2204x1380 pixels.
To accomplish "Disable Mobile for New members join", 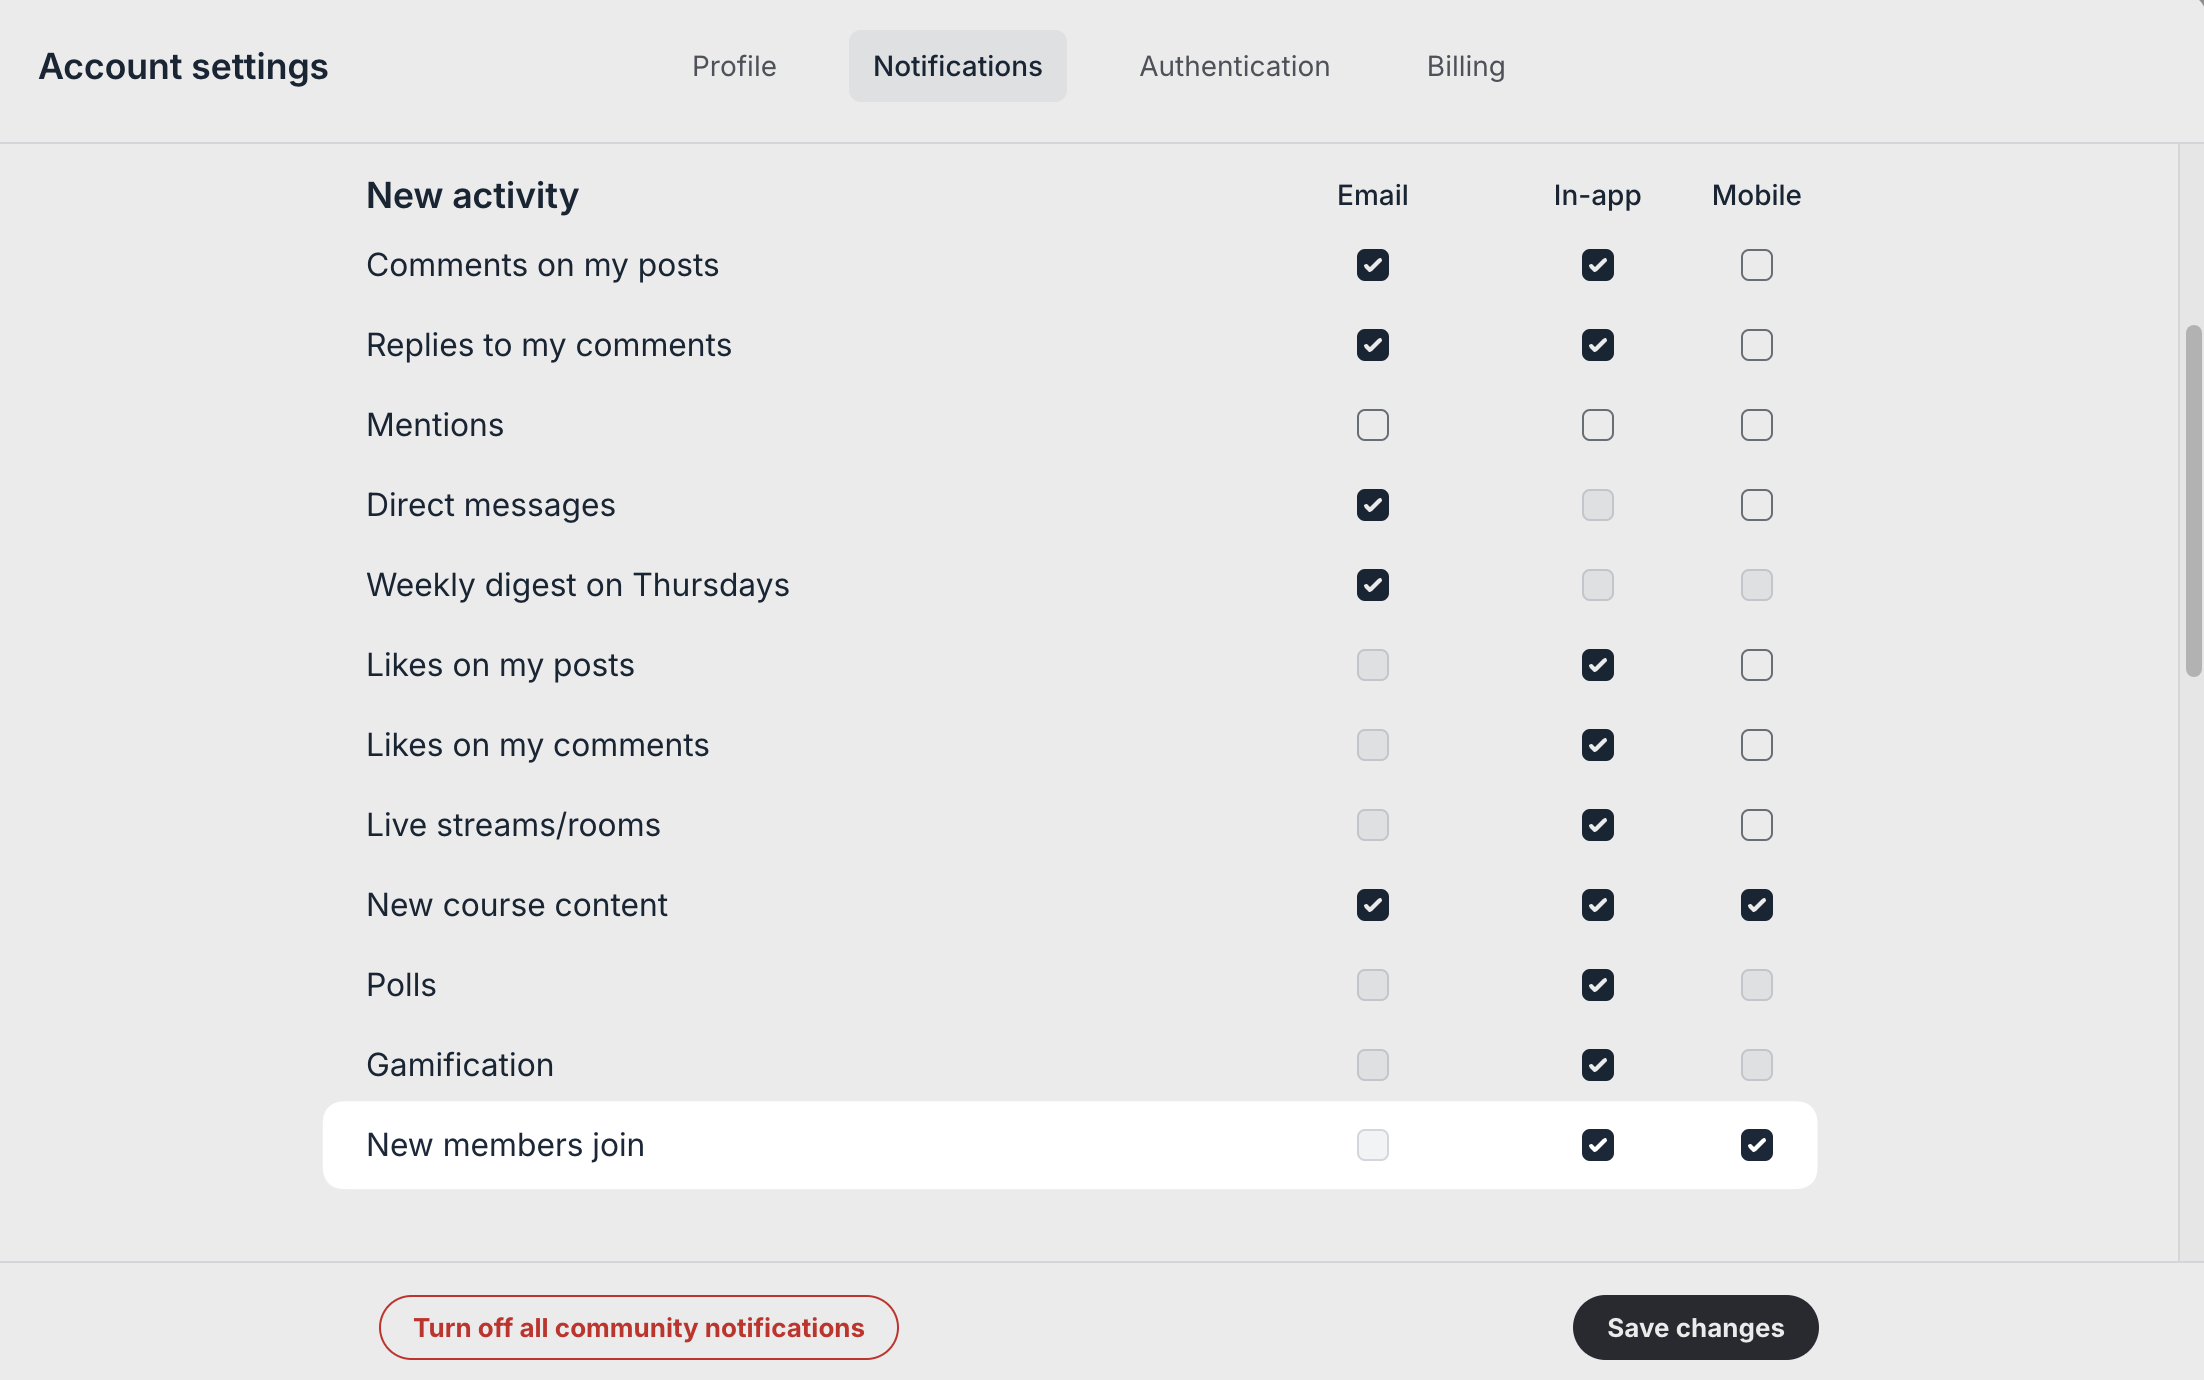I will pyautogui.click(x=1756, y=1144).
